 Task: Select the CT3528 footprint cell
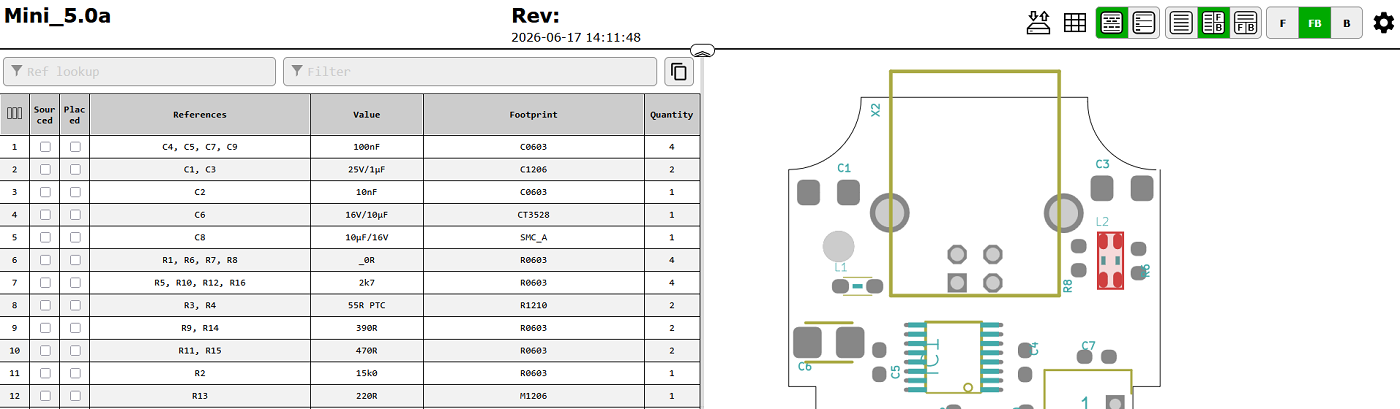pos(534,215)
